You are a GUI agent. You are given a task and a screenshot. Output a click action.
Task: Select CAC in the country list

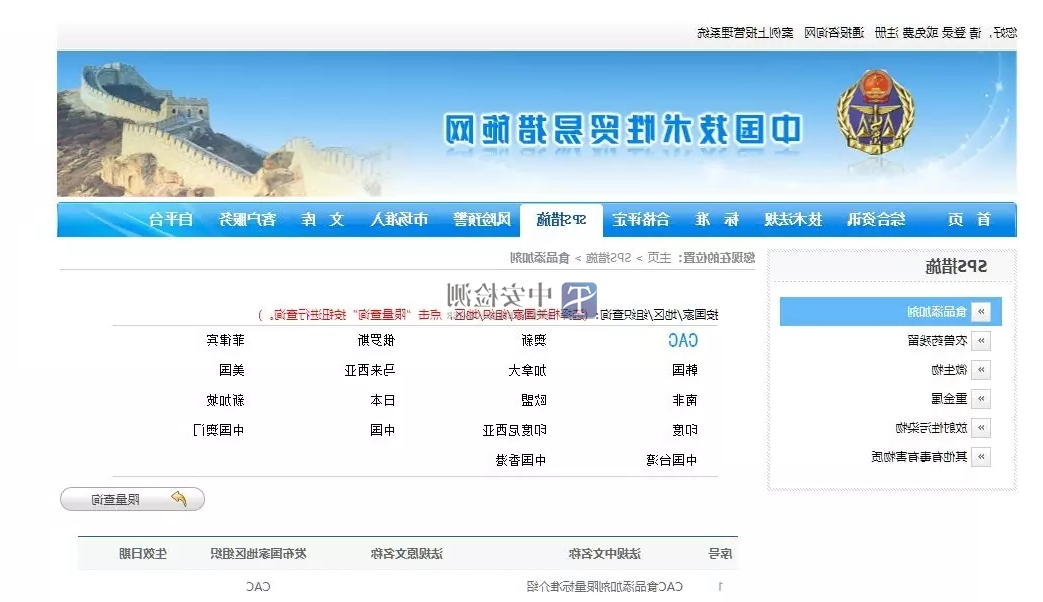click(x=683, y=341)
